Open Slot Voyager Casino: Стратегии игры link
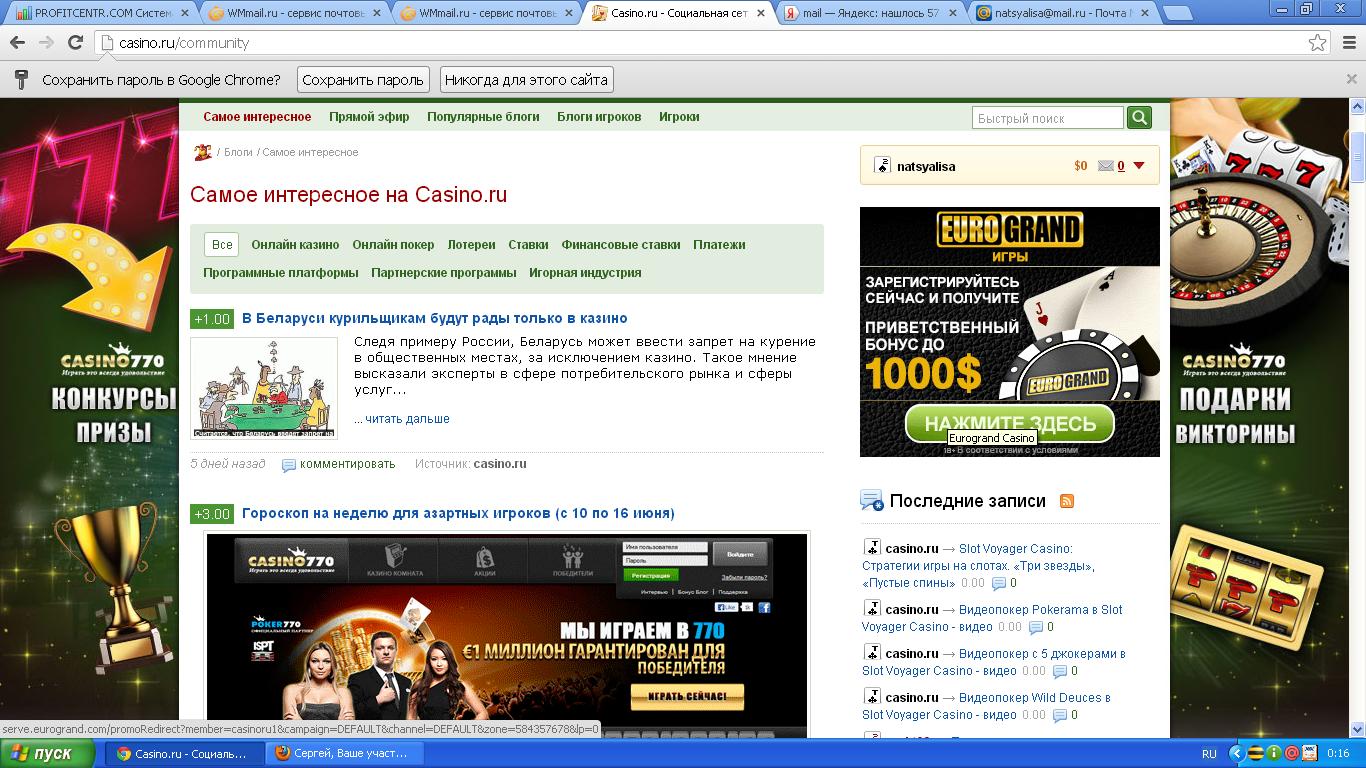 tap(978, 566)
